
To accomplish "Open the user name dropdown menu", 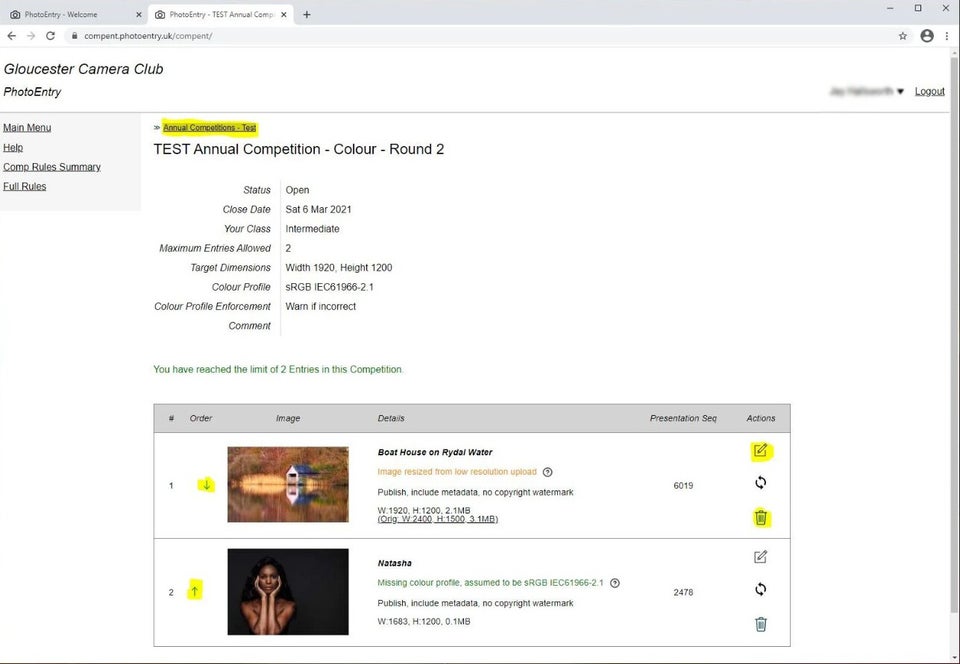I will tap(866, 91).
